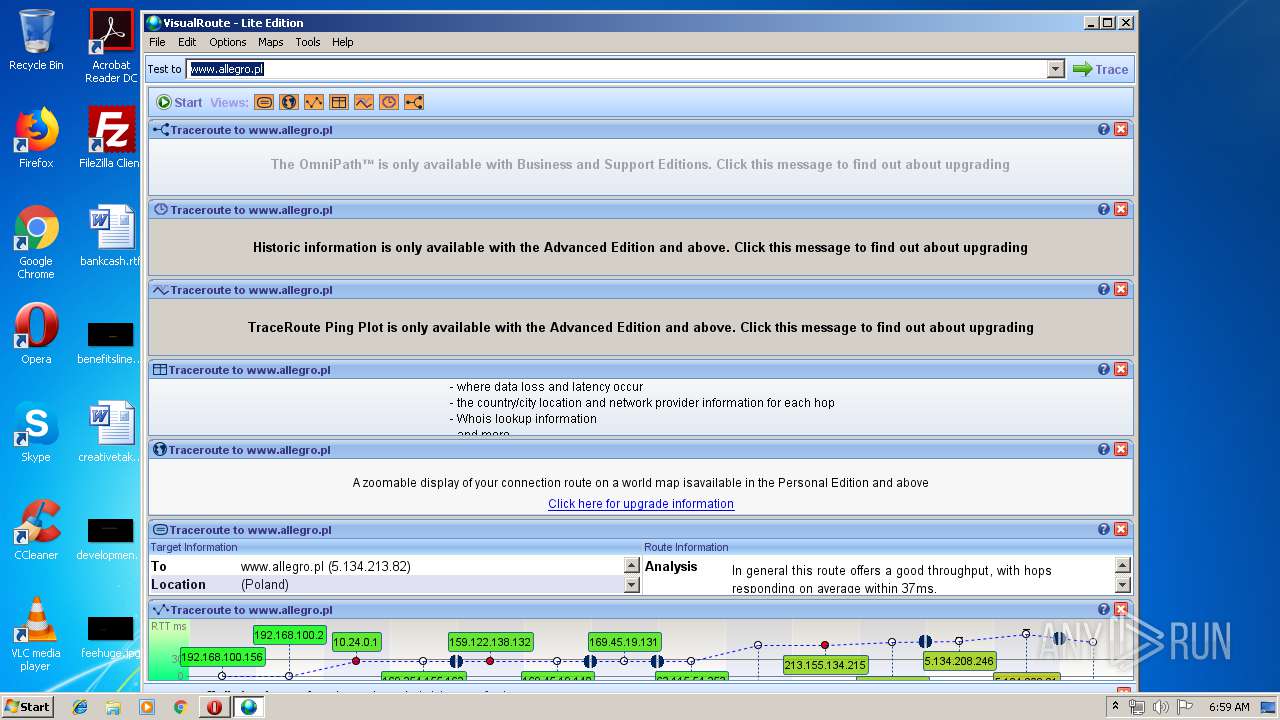The width and height of the screenshot is (1280, 720).
Task: Open the Maps menu
Action: pyautogui.click(x=271, y=42)
